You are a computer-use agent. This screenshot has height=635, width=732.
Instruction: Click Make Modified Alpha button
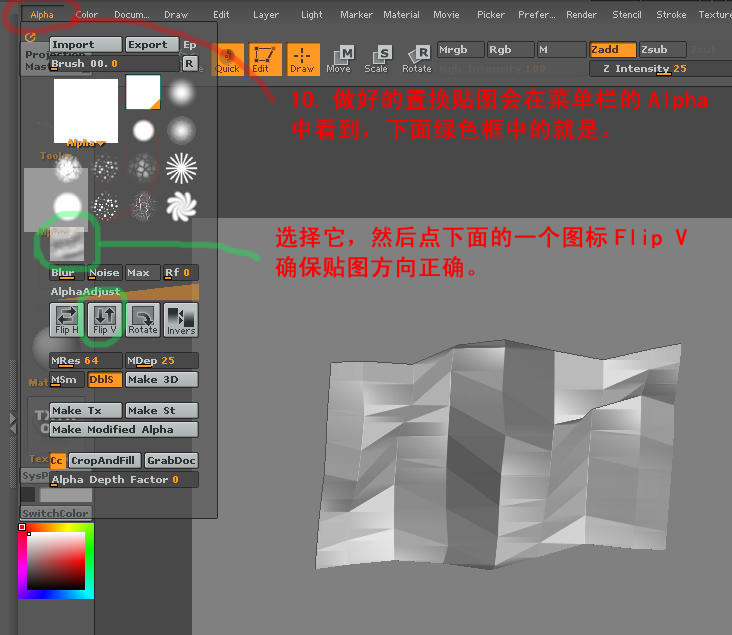(124, 430)
